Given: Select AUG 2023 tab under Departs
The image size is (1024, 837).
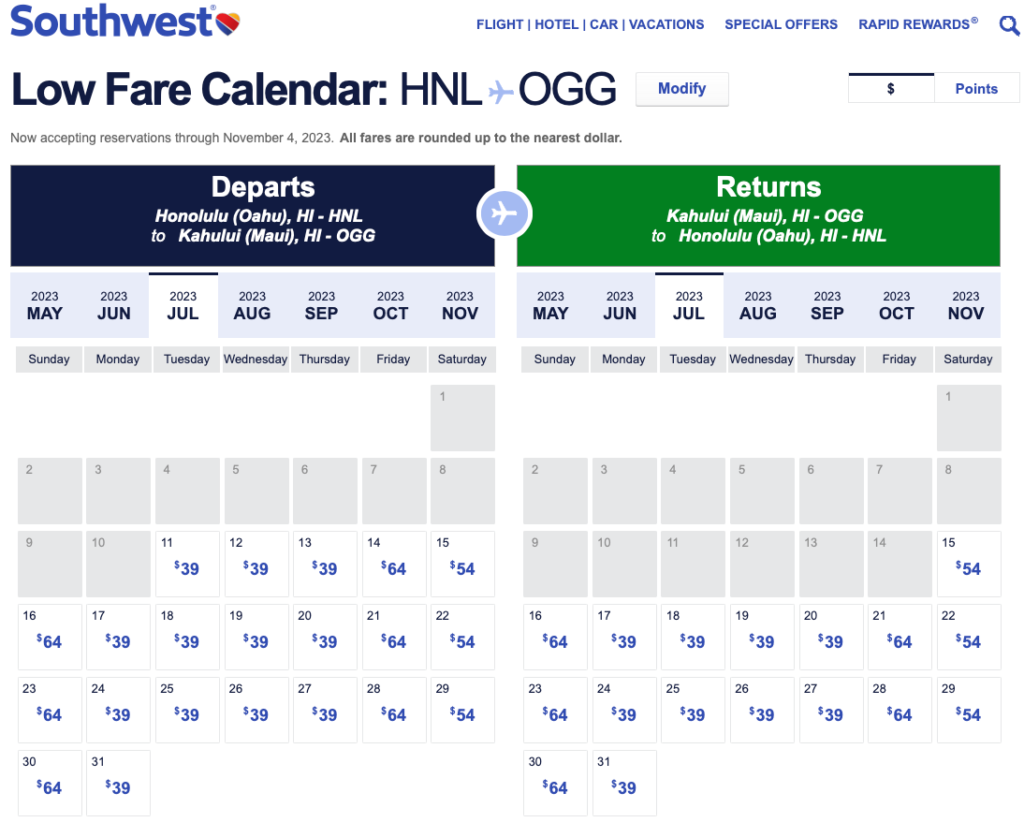Looking at the screenshot, I should click(252, 305).
